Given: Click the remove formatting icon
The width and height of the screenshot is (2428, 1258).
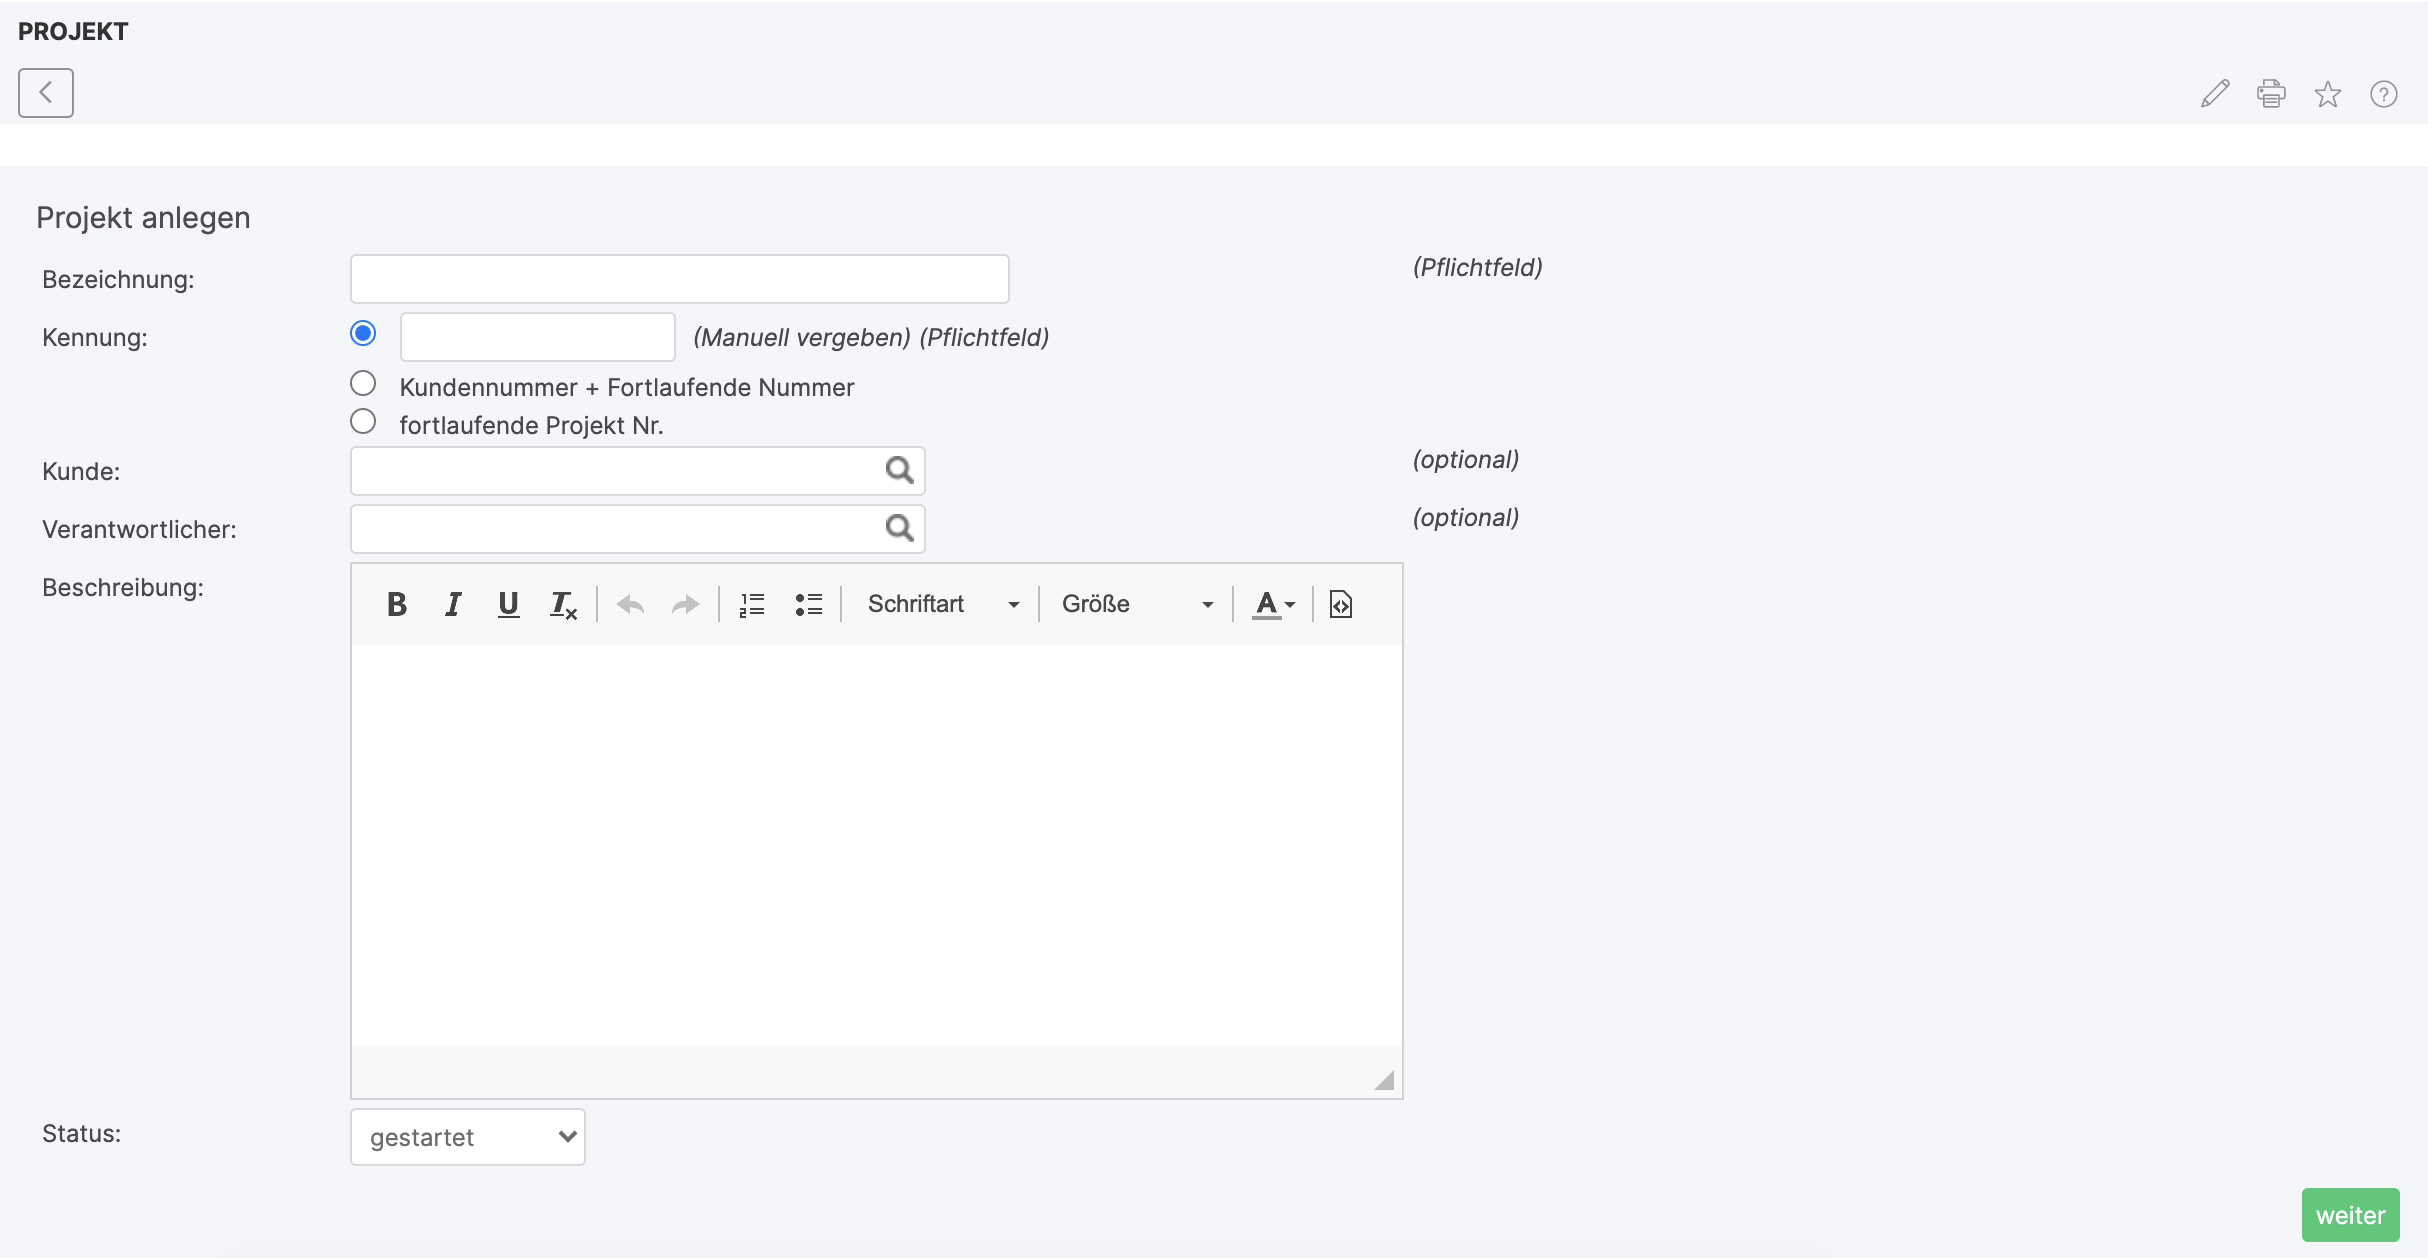Looking at the screenshot, I should [x=564, y=604].
